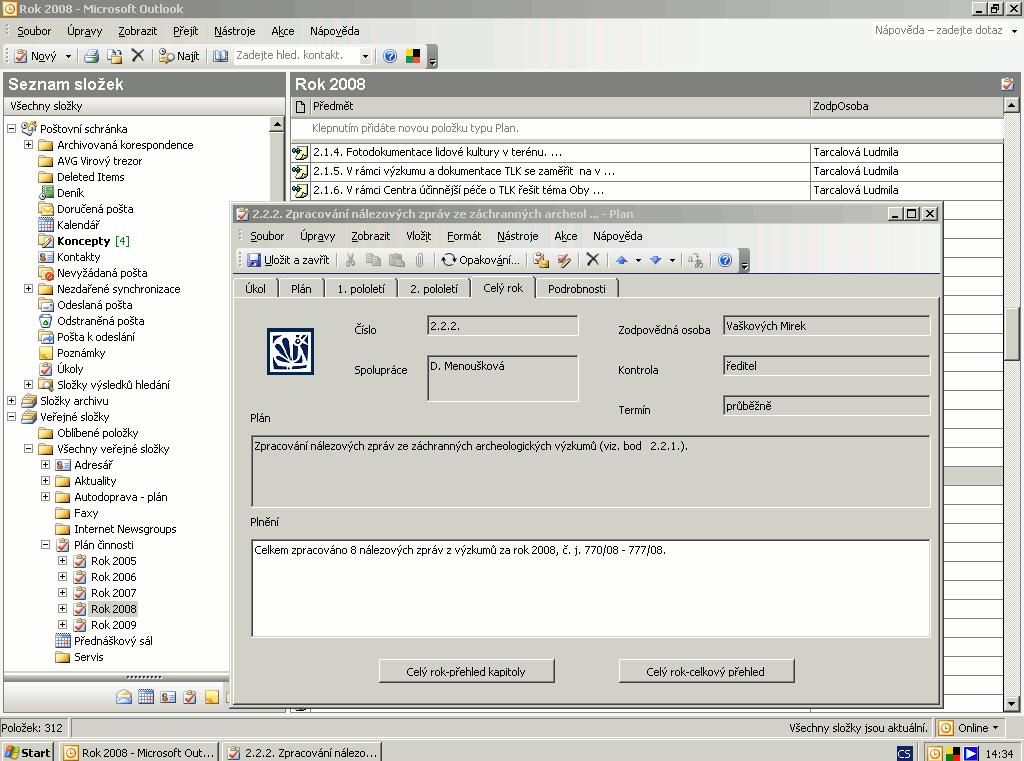Switch to the 1. pololetí tab
This screenshot has height=761, width=1024.
pos(361,289)
